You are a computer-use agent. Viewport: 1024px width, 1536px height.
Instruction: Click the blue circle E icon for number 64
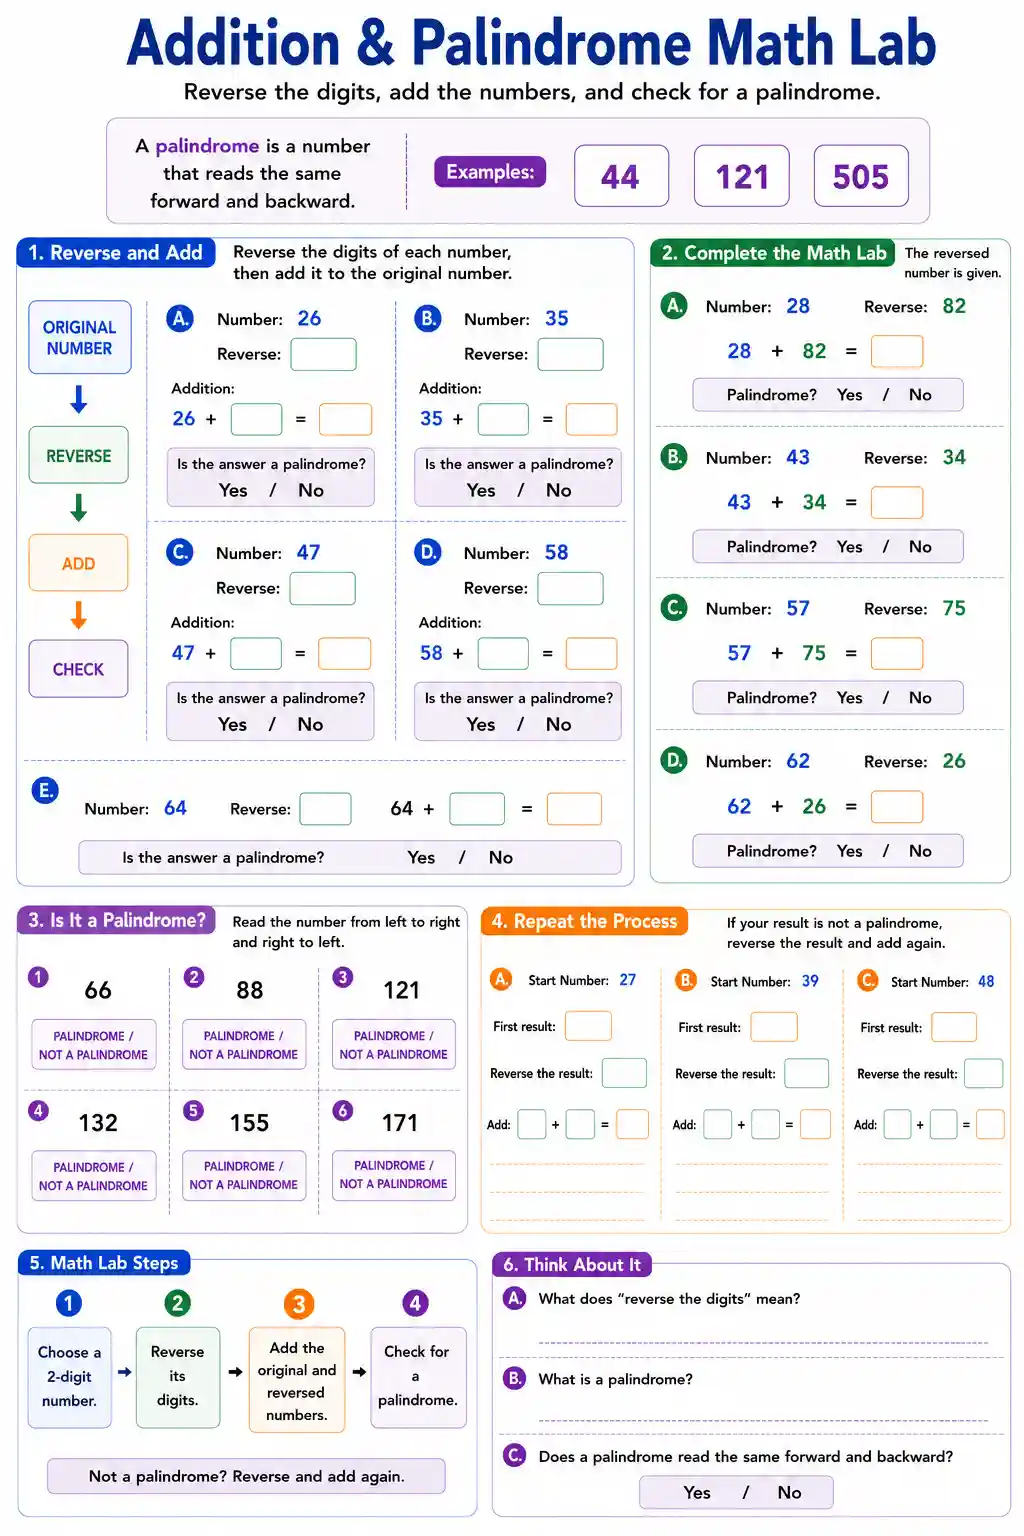pyautogui.click(x=45, y=791)
